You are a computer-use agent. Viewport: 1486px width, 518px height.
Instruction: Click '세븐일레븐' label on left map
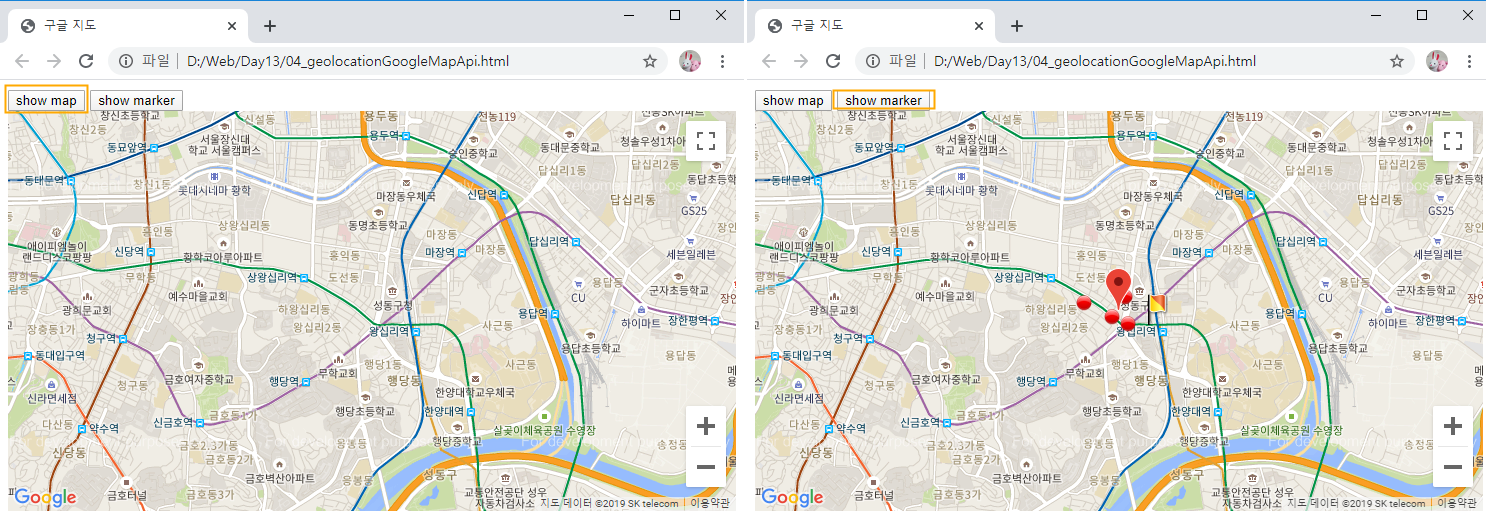coord(692,254)
